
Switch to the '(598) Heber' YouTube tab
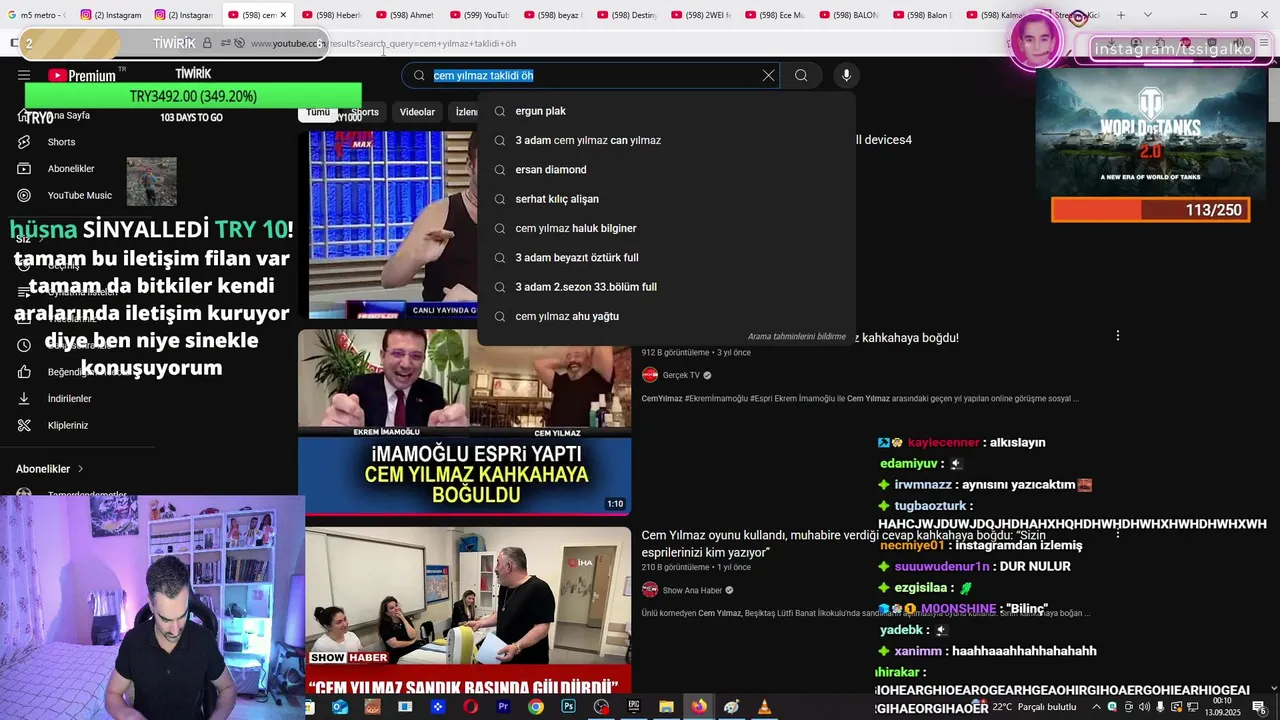pos(332,15)
